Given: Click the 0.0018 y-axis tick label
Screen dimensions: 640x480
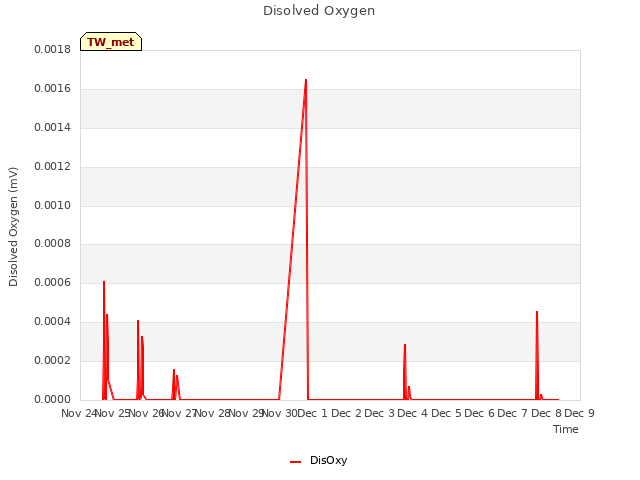Looking at the screenshot, I should click(x=52, y=49).
